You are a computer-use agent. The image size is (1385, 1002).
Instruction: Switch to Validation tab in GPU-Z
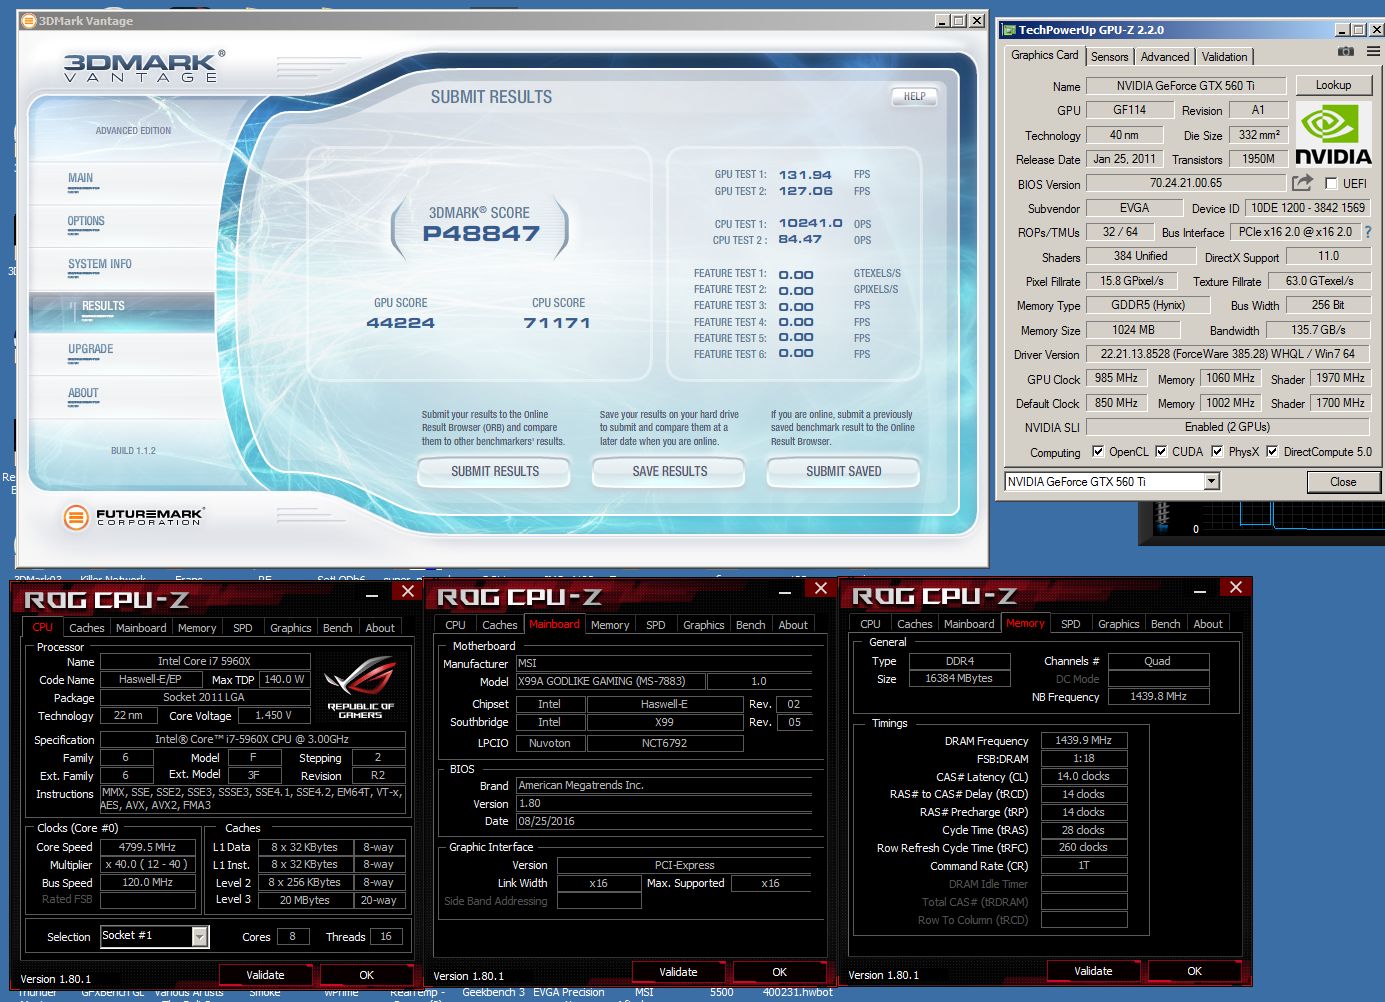[x=1224, y=57]
